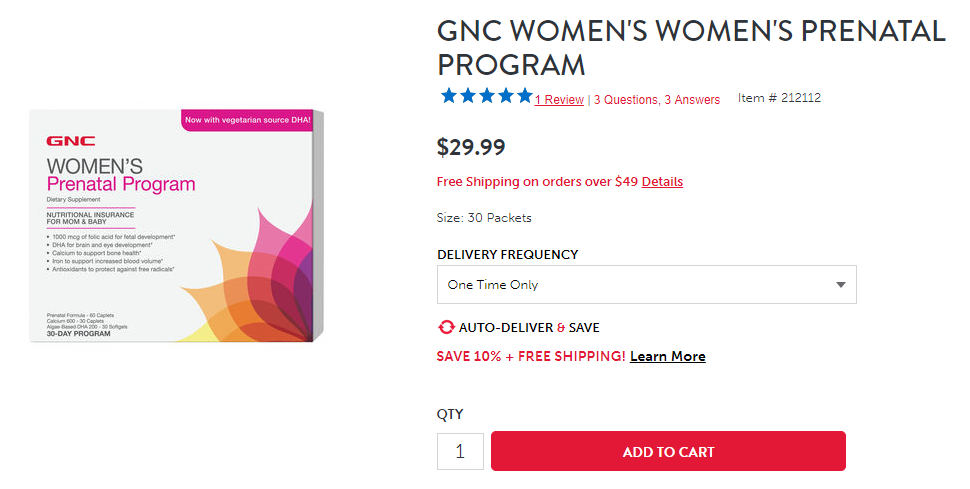
Task: Open the 3 Questions, 3 Answers link
Action: [657, 100]
